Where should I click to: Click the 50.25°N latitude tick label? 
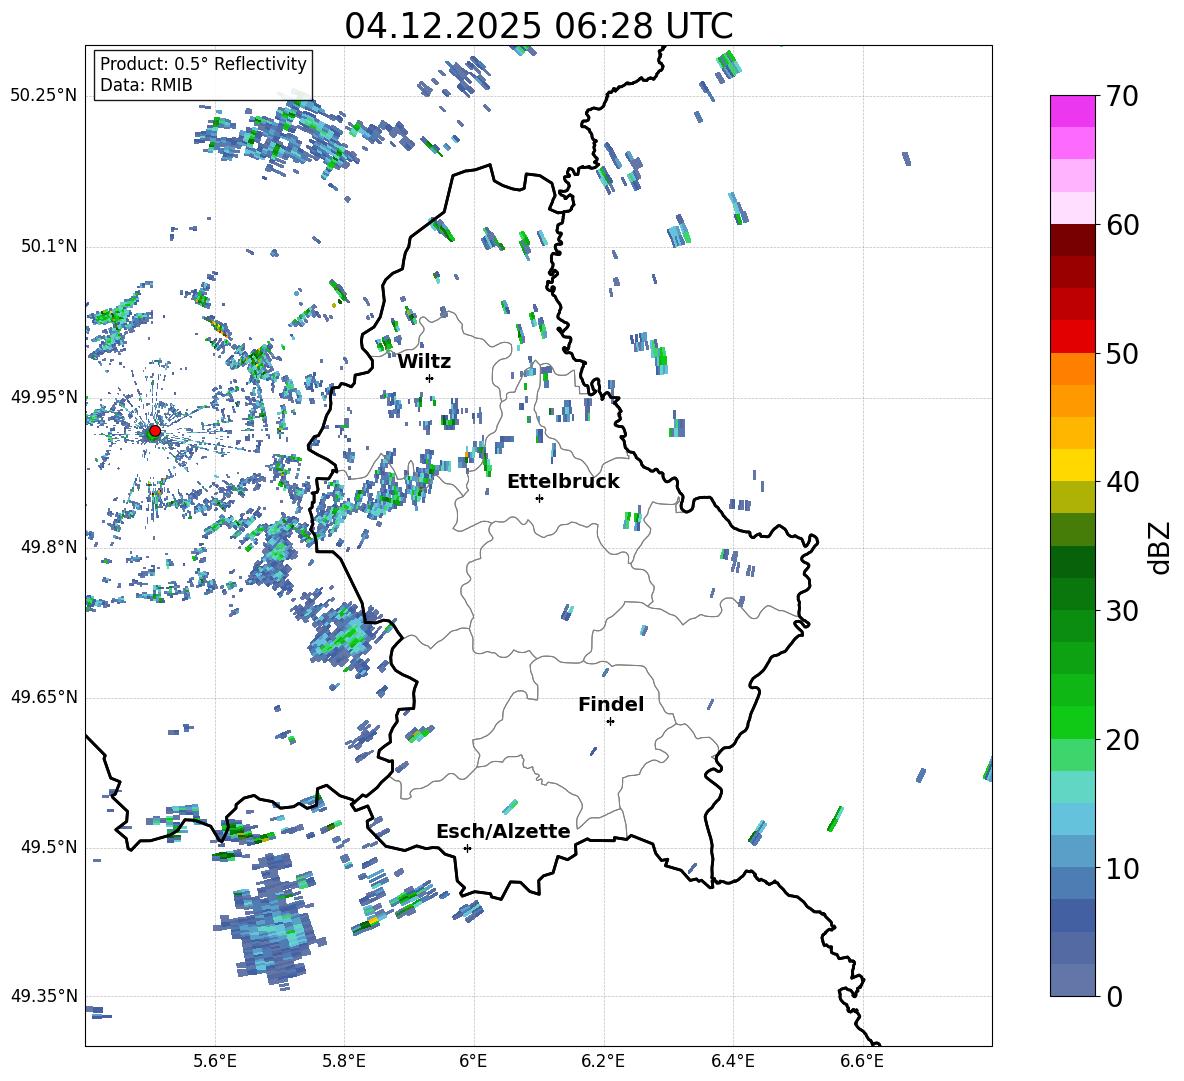[43, 95]
